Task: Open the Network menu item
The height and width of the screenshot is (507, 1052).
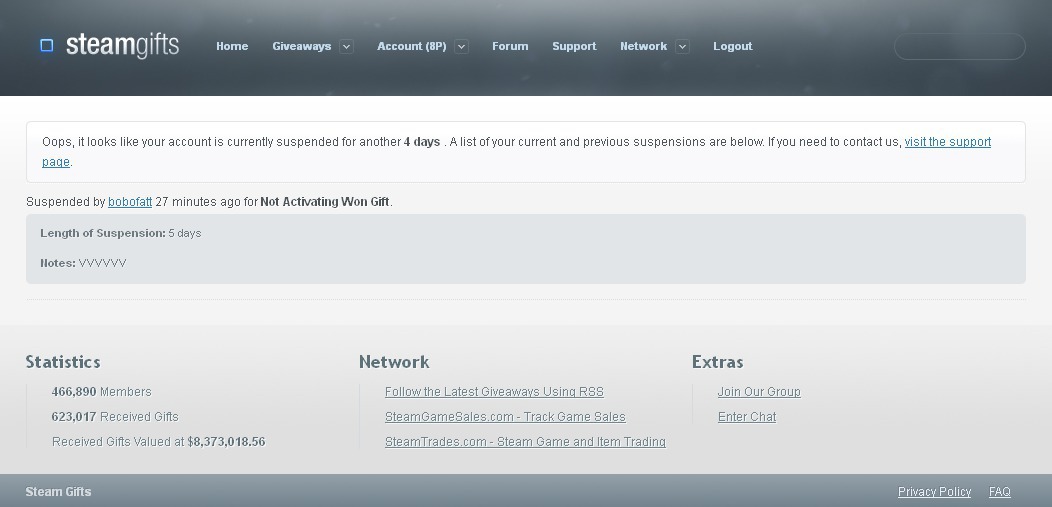Action: click(643, 46)
